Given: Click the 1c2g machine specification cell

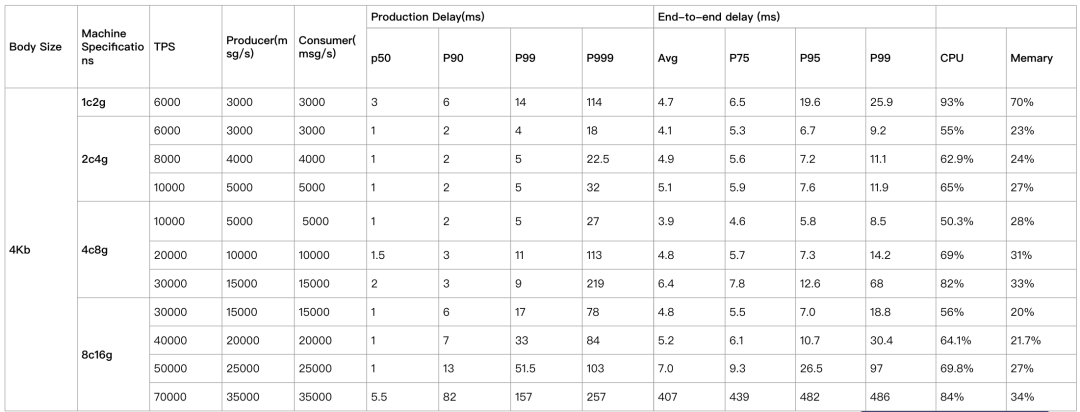Looking at the screenshot, I should [x=113, y=102].
